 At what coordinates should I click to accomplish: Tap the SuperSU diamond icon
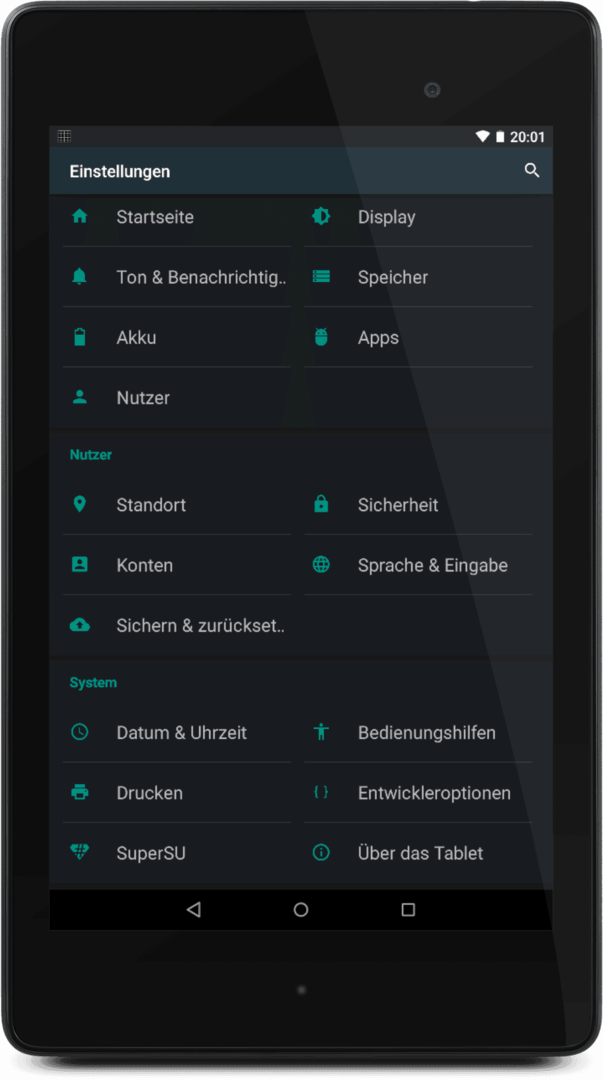point(80,852)
